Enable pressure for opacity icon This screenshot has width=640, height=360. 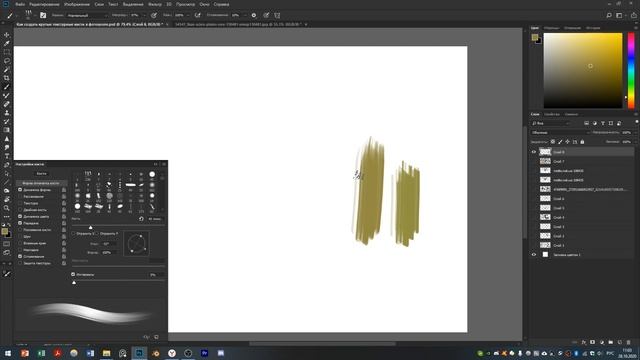(154, 15)
